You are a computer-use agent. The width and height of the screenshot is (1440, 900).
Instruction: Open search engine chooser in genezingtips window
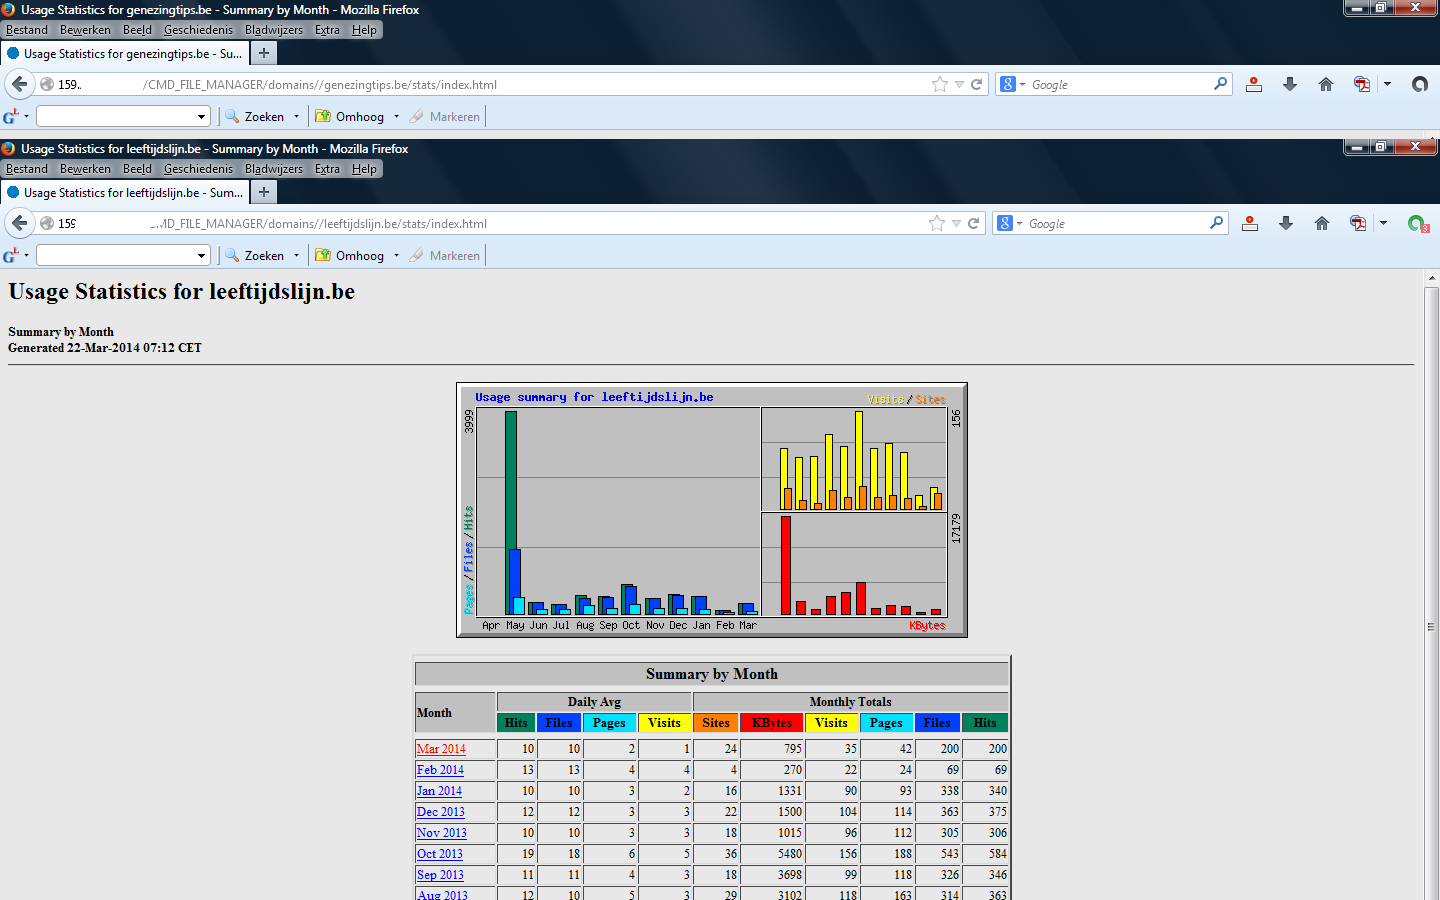point(1012,84)
